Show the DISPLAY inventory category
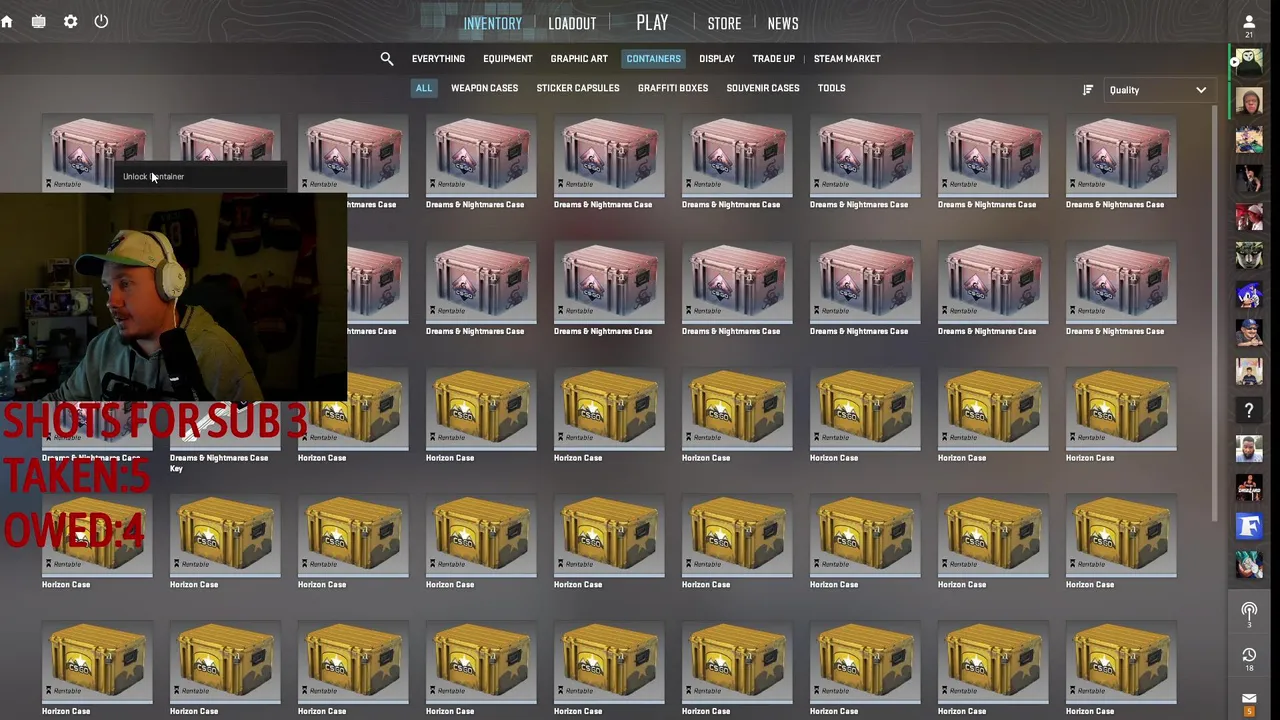 tap(716, 59)
